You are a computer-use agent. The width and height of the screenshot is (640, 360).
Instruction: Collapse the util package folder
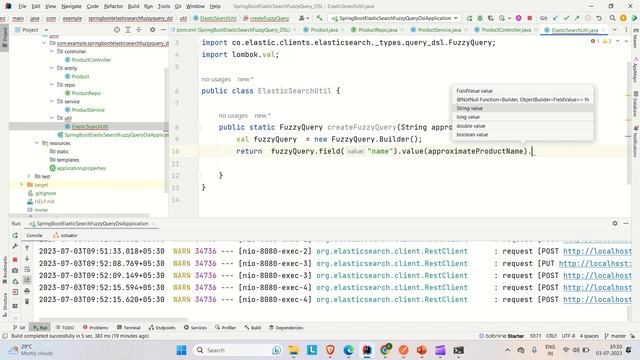52,118
